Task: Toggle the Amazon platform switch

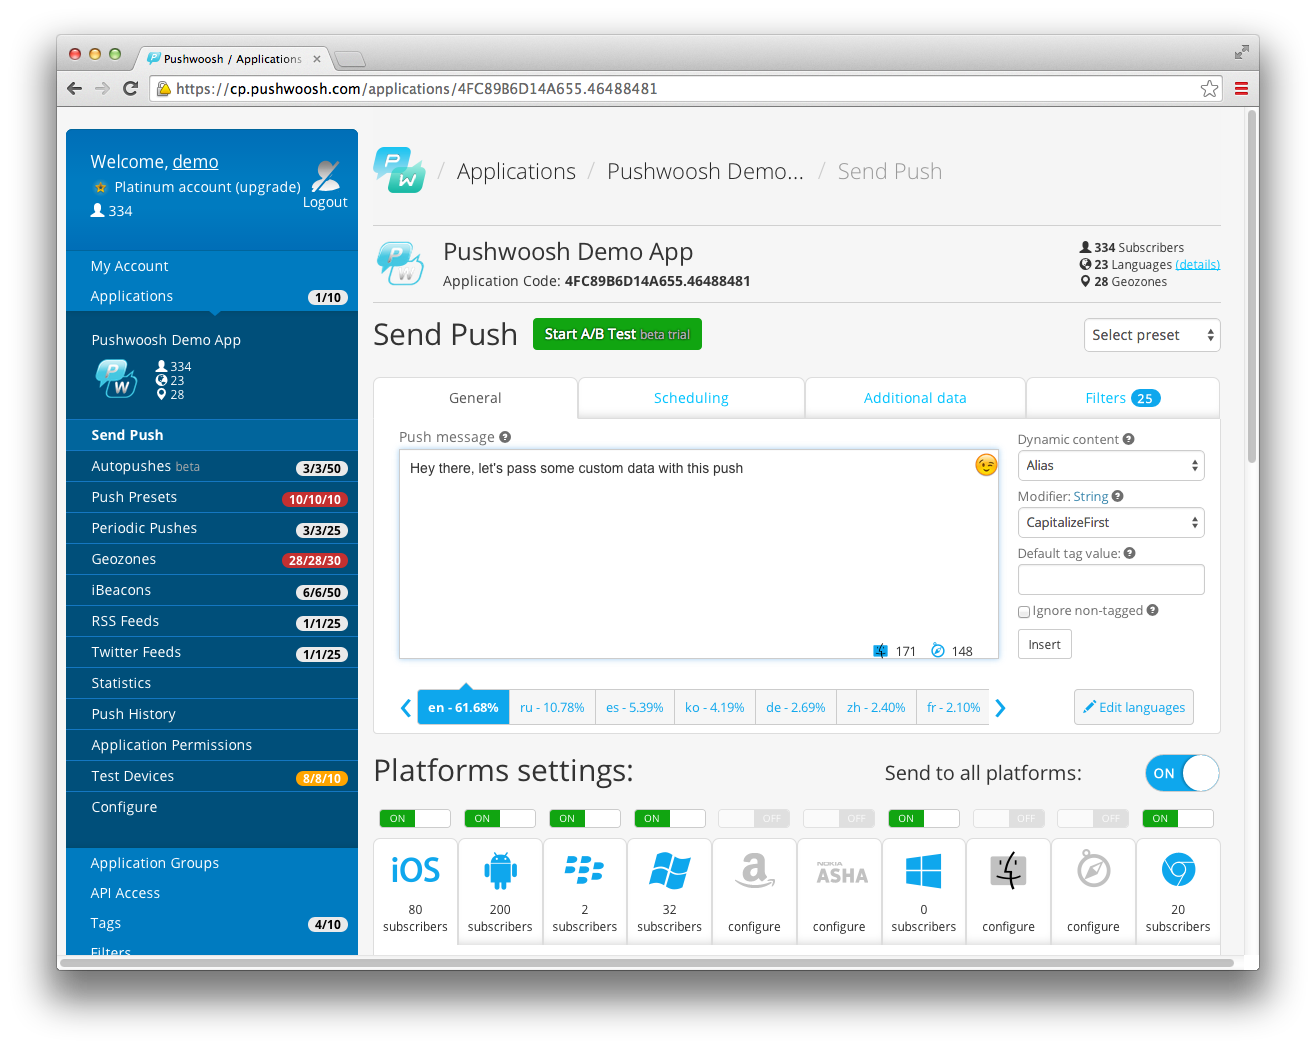Action: point(754,818)
